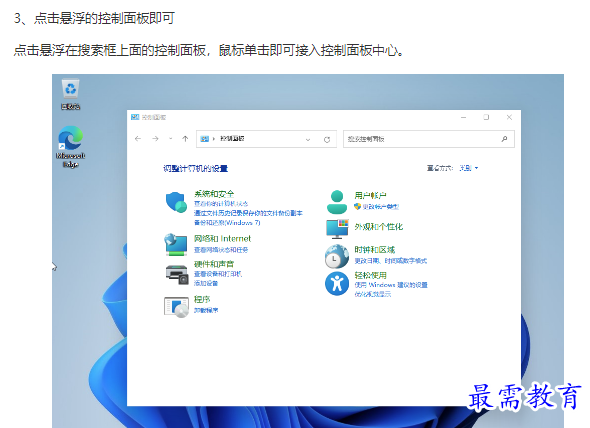Click the 优化视觉显示 link
The width and height of the screenshot is (590, 428).
(x=373, y=294)
